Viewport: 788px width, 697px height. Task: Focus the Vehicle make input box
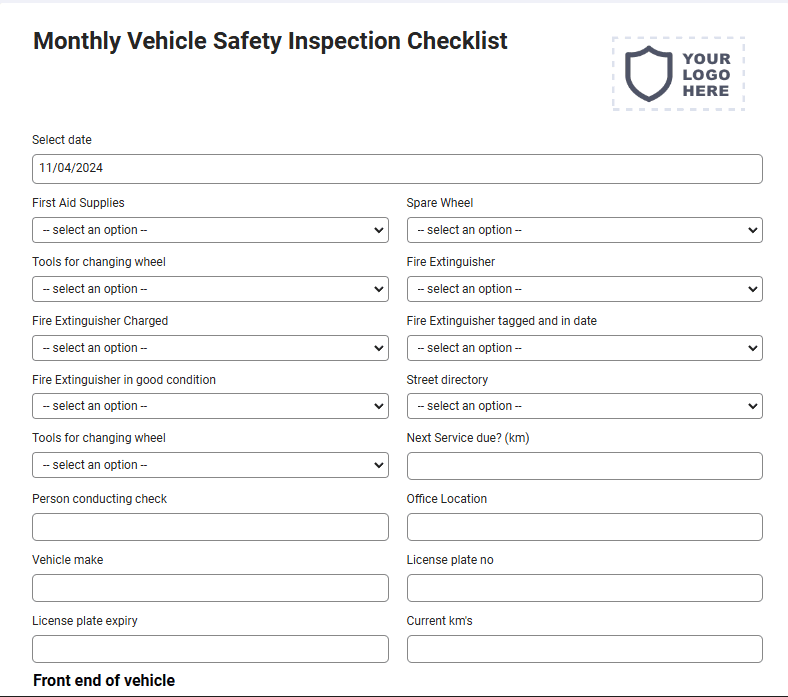pos(210,588)
